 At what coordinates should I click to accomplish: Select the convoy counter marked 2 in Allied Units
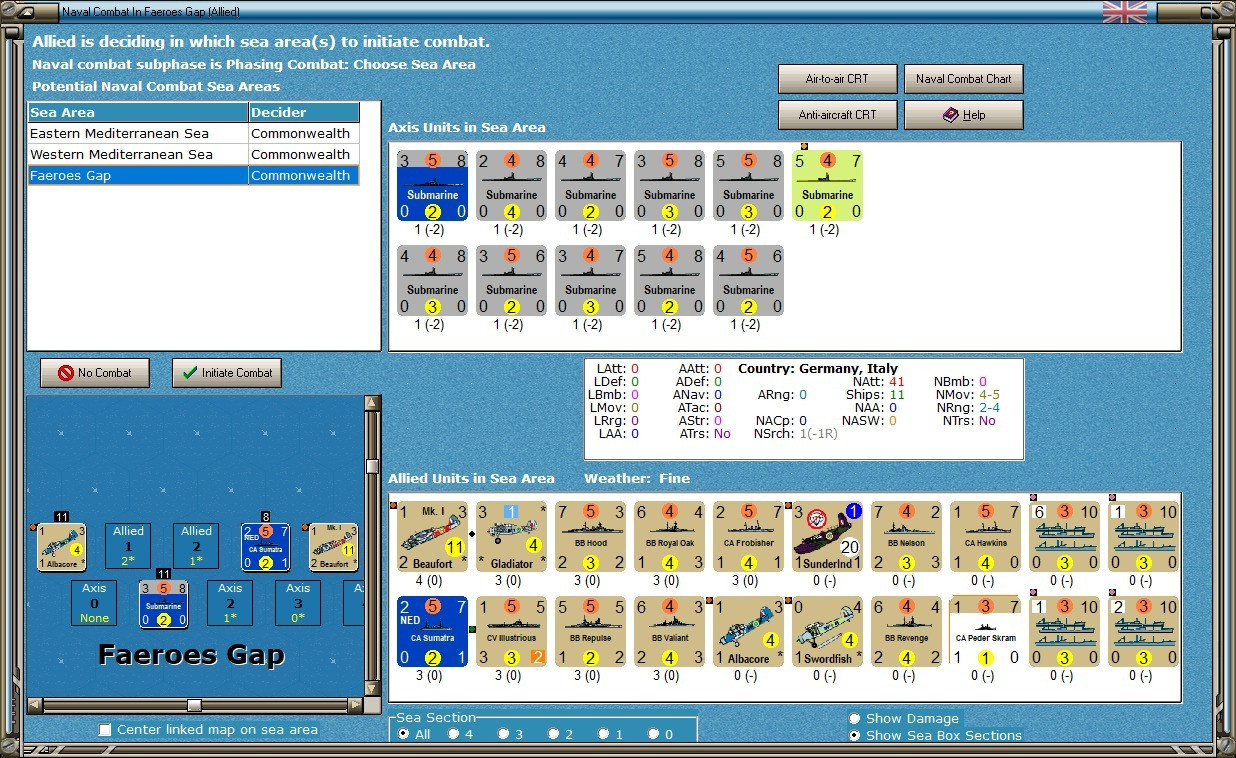click(1143, 631)
